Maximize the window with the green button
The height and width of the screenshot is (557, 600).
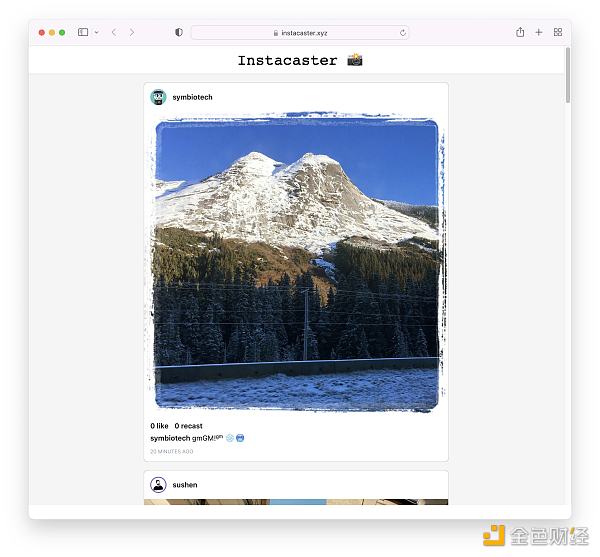click(x=62, y=33)
